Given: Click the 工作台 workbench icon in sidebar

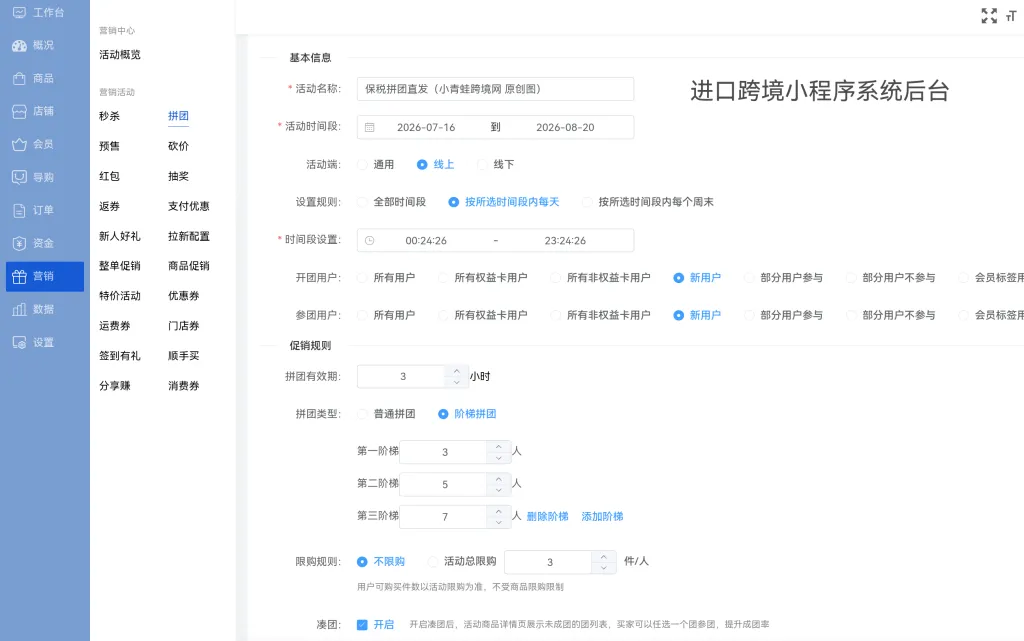Looking at the screenshot, I should [x=20, y=12].
